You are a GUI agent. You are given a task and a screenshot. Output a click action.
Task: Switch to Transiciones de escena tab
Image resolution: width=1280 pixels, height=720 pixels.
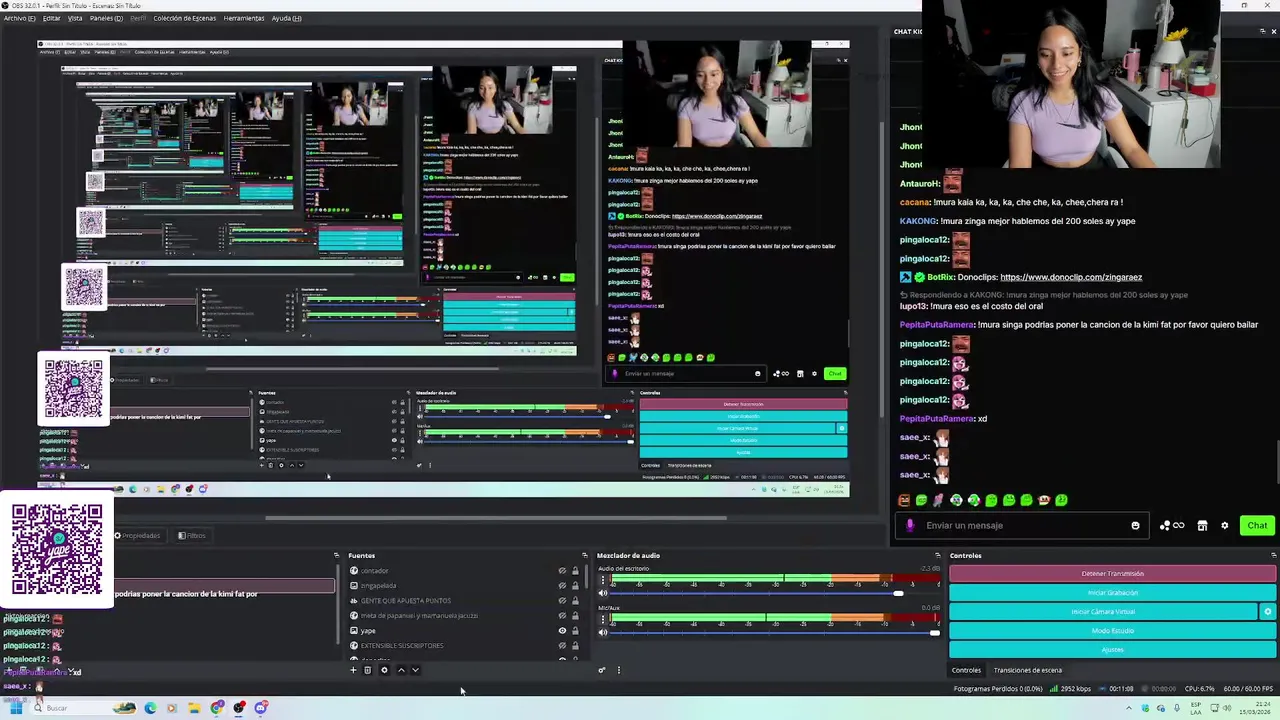[x=1027, y=670]
